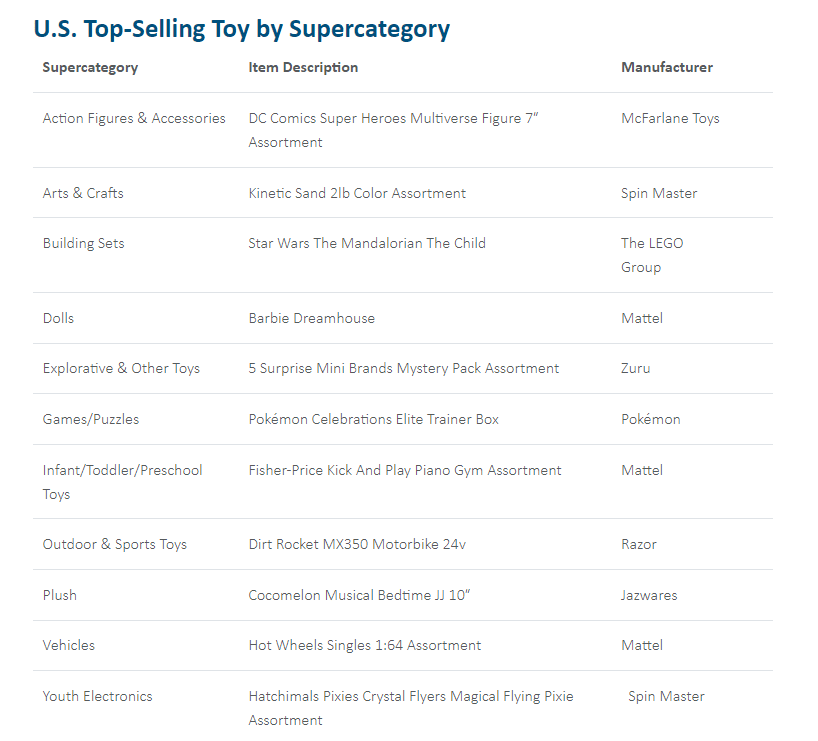Click the Razor manufacturer cell

coord(639,544)
